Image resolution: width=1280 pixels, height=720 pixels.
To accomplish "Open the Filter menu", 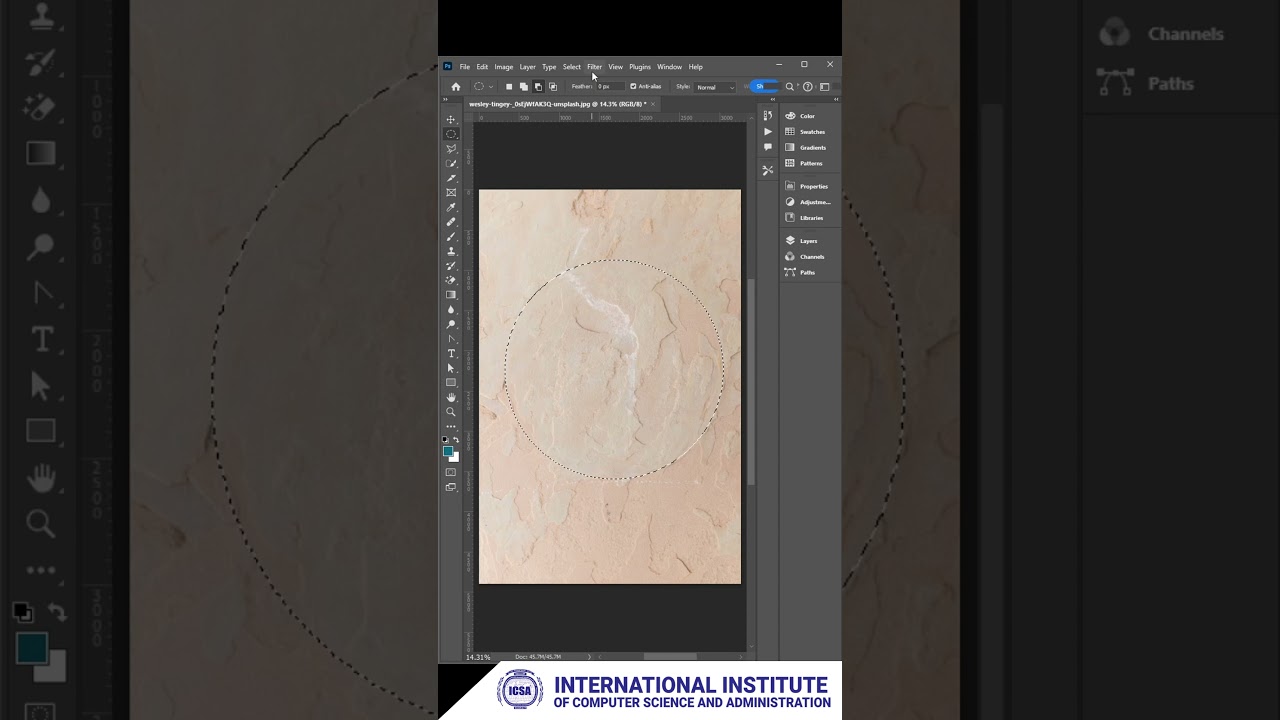I will click(594, 67).
